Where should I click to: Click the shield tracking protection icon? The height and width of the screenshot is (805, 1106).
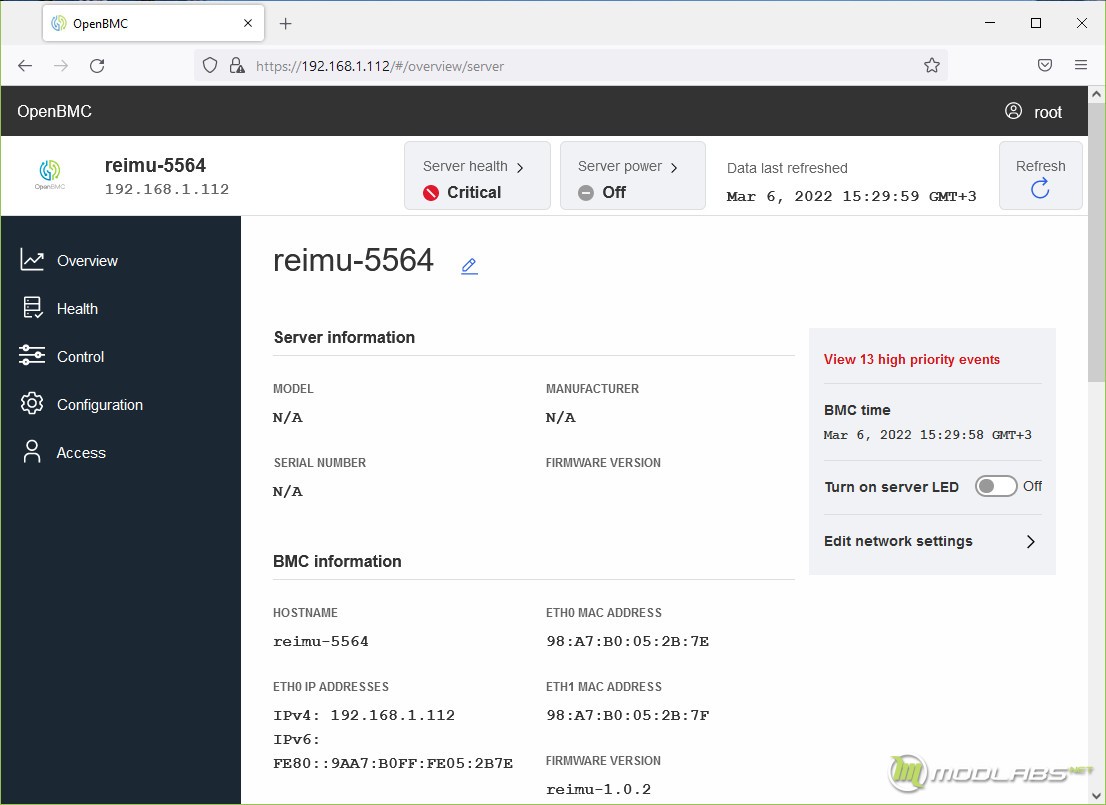(209, 66)
